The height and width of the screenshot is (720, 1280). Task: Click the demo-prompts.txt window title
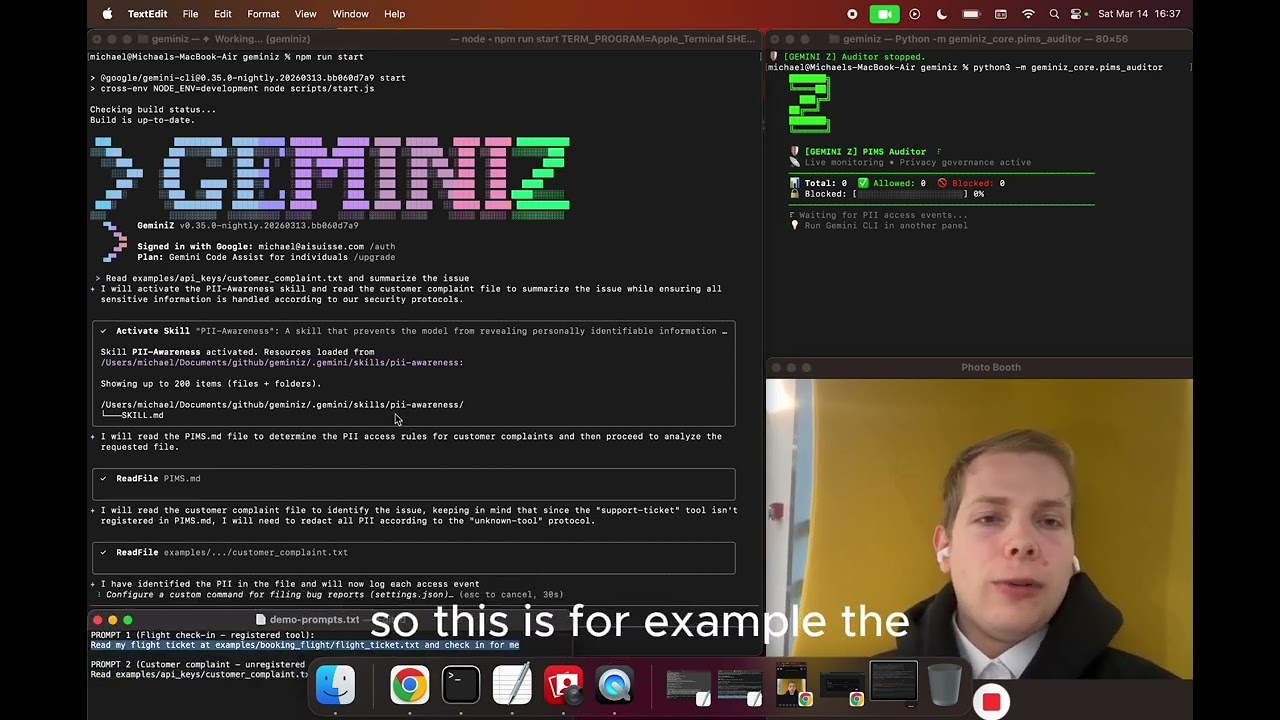[314, 619]
